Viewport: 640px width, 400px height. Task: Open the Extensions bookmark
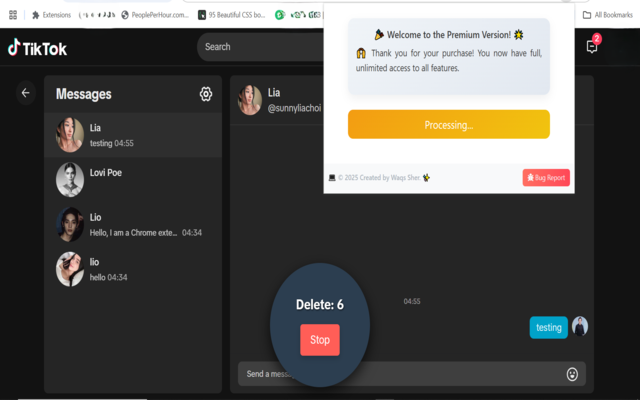tap(51, 15)
